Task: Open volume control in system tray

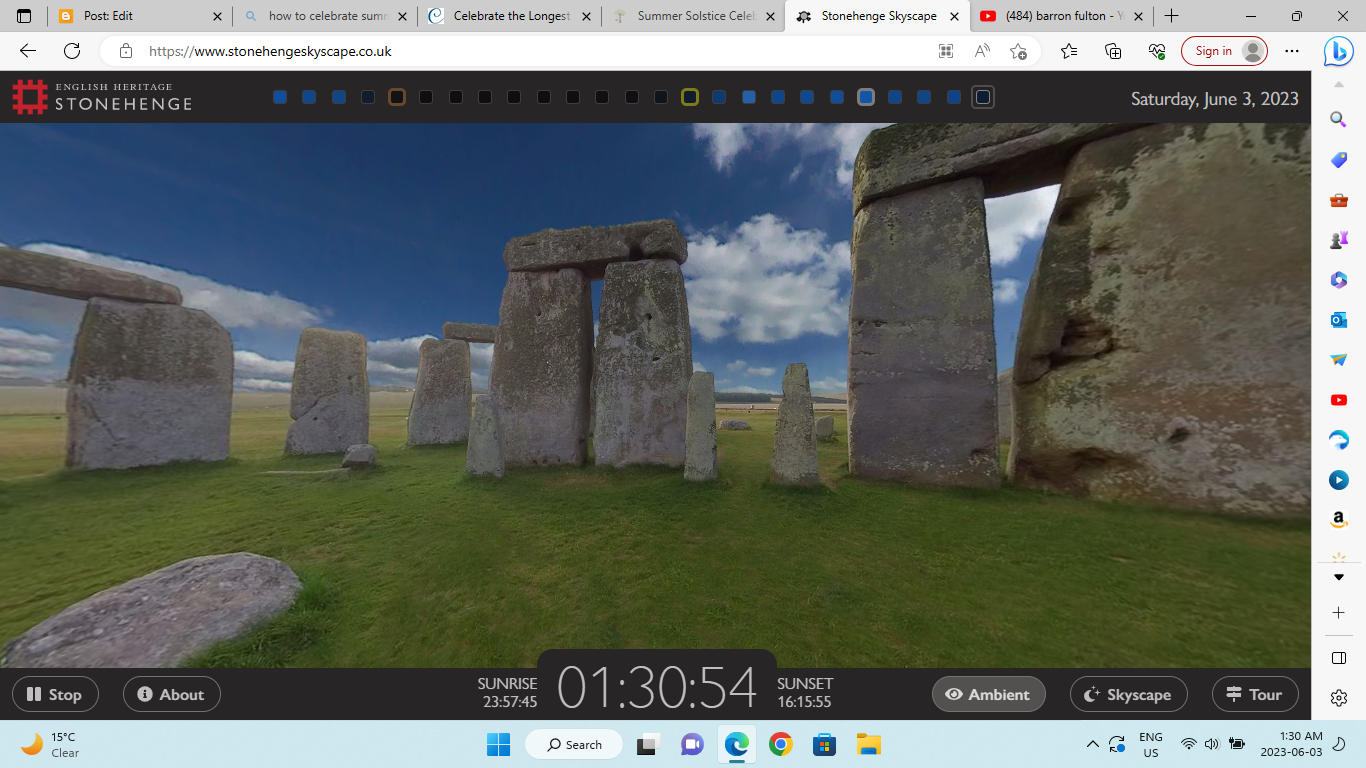Action: (1212, 744)
